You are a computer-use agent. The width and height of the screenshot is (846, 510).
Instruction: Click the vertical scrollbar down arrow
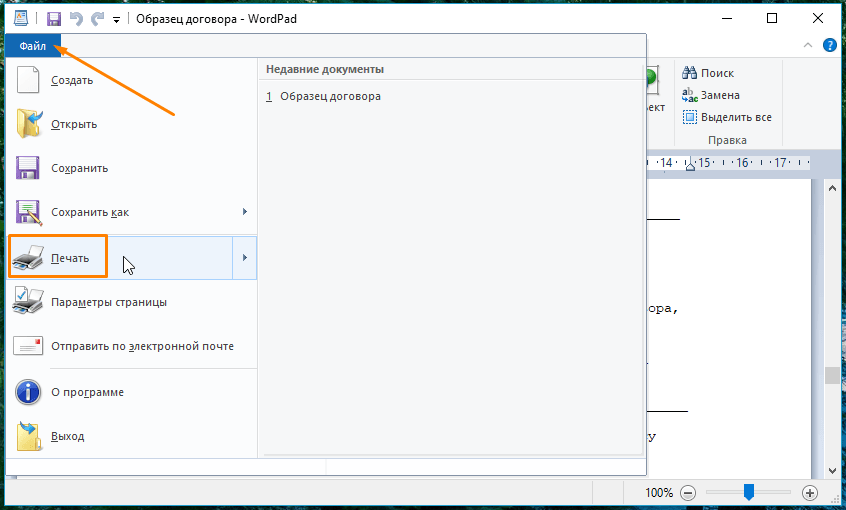click(832, 471)
